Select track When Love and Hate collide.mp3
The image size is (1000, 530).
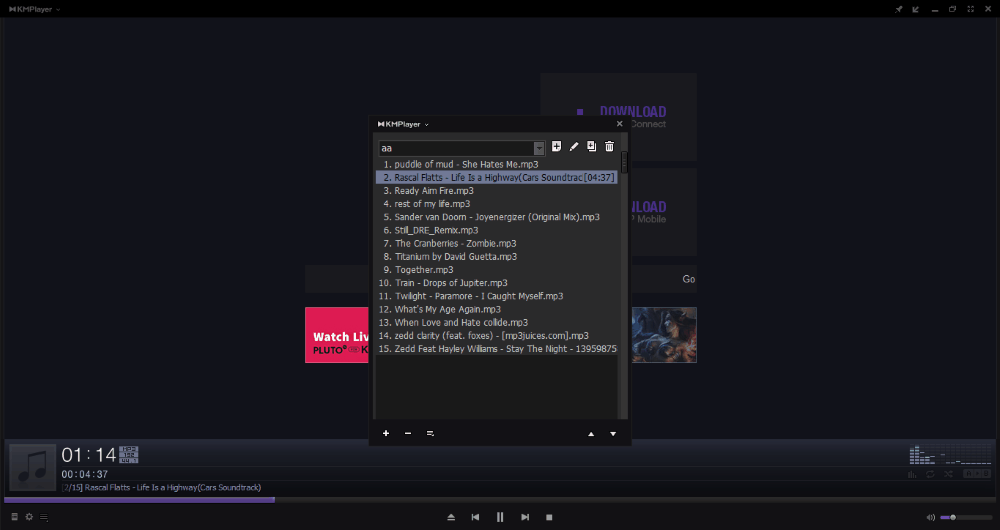[496, 323]
